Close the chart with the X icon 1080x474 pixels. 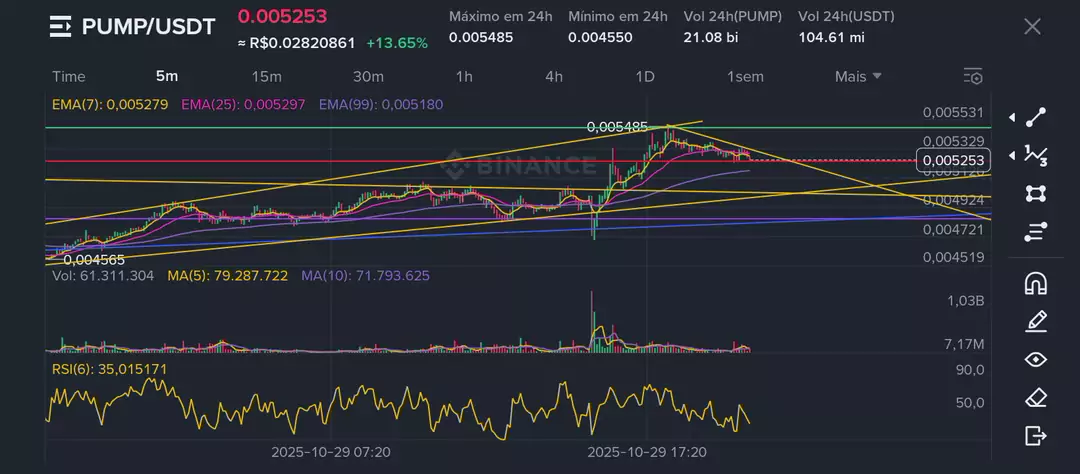[x=1032, y=27]
